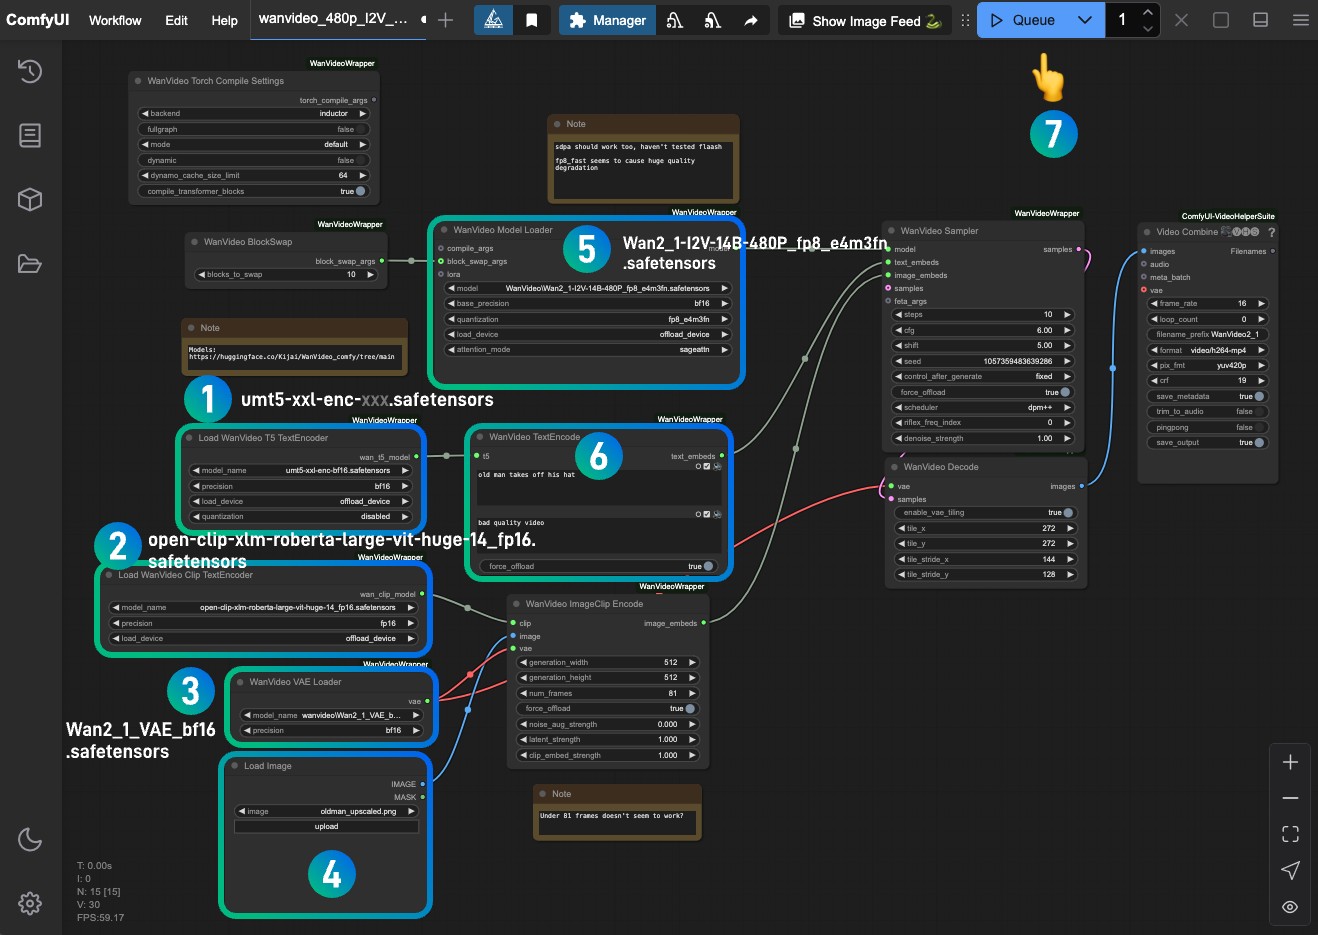Screen dimensions: 1318x935
Task: Change pix_fmt yuv420p option
Action: 1208,365
